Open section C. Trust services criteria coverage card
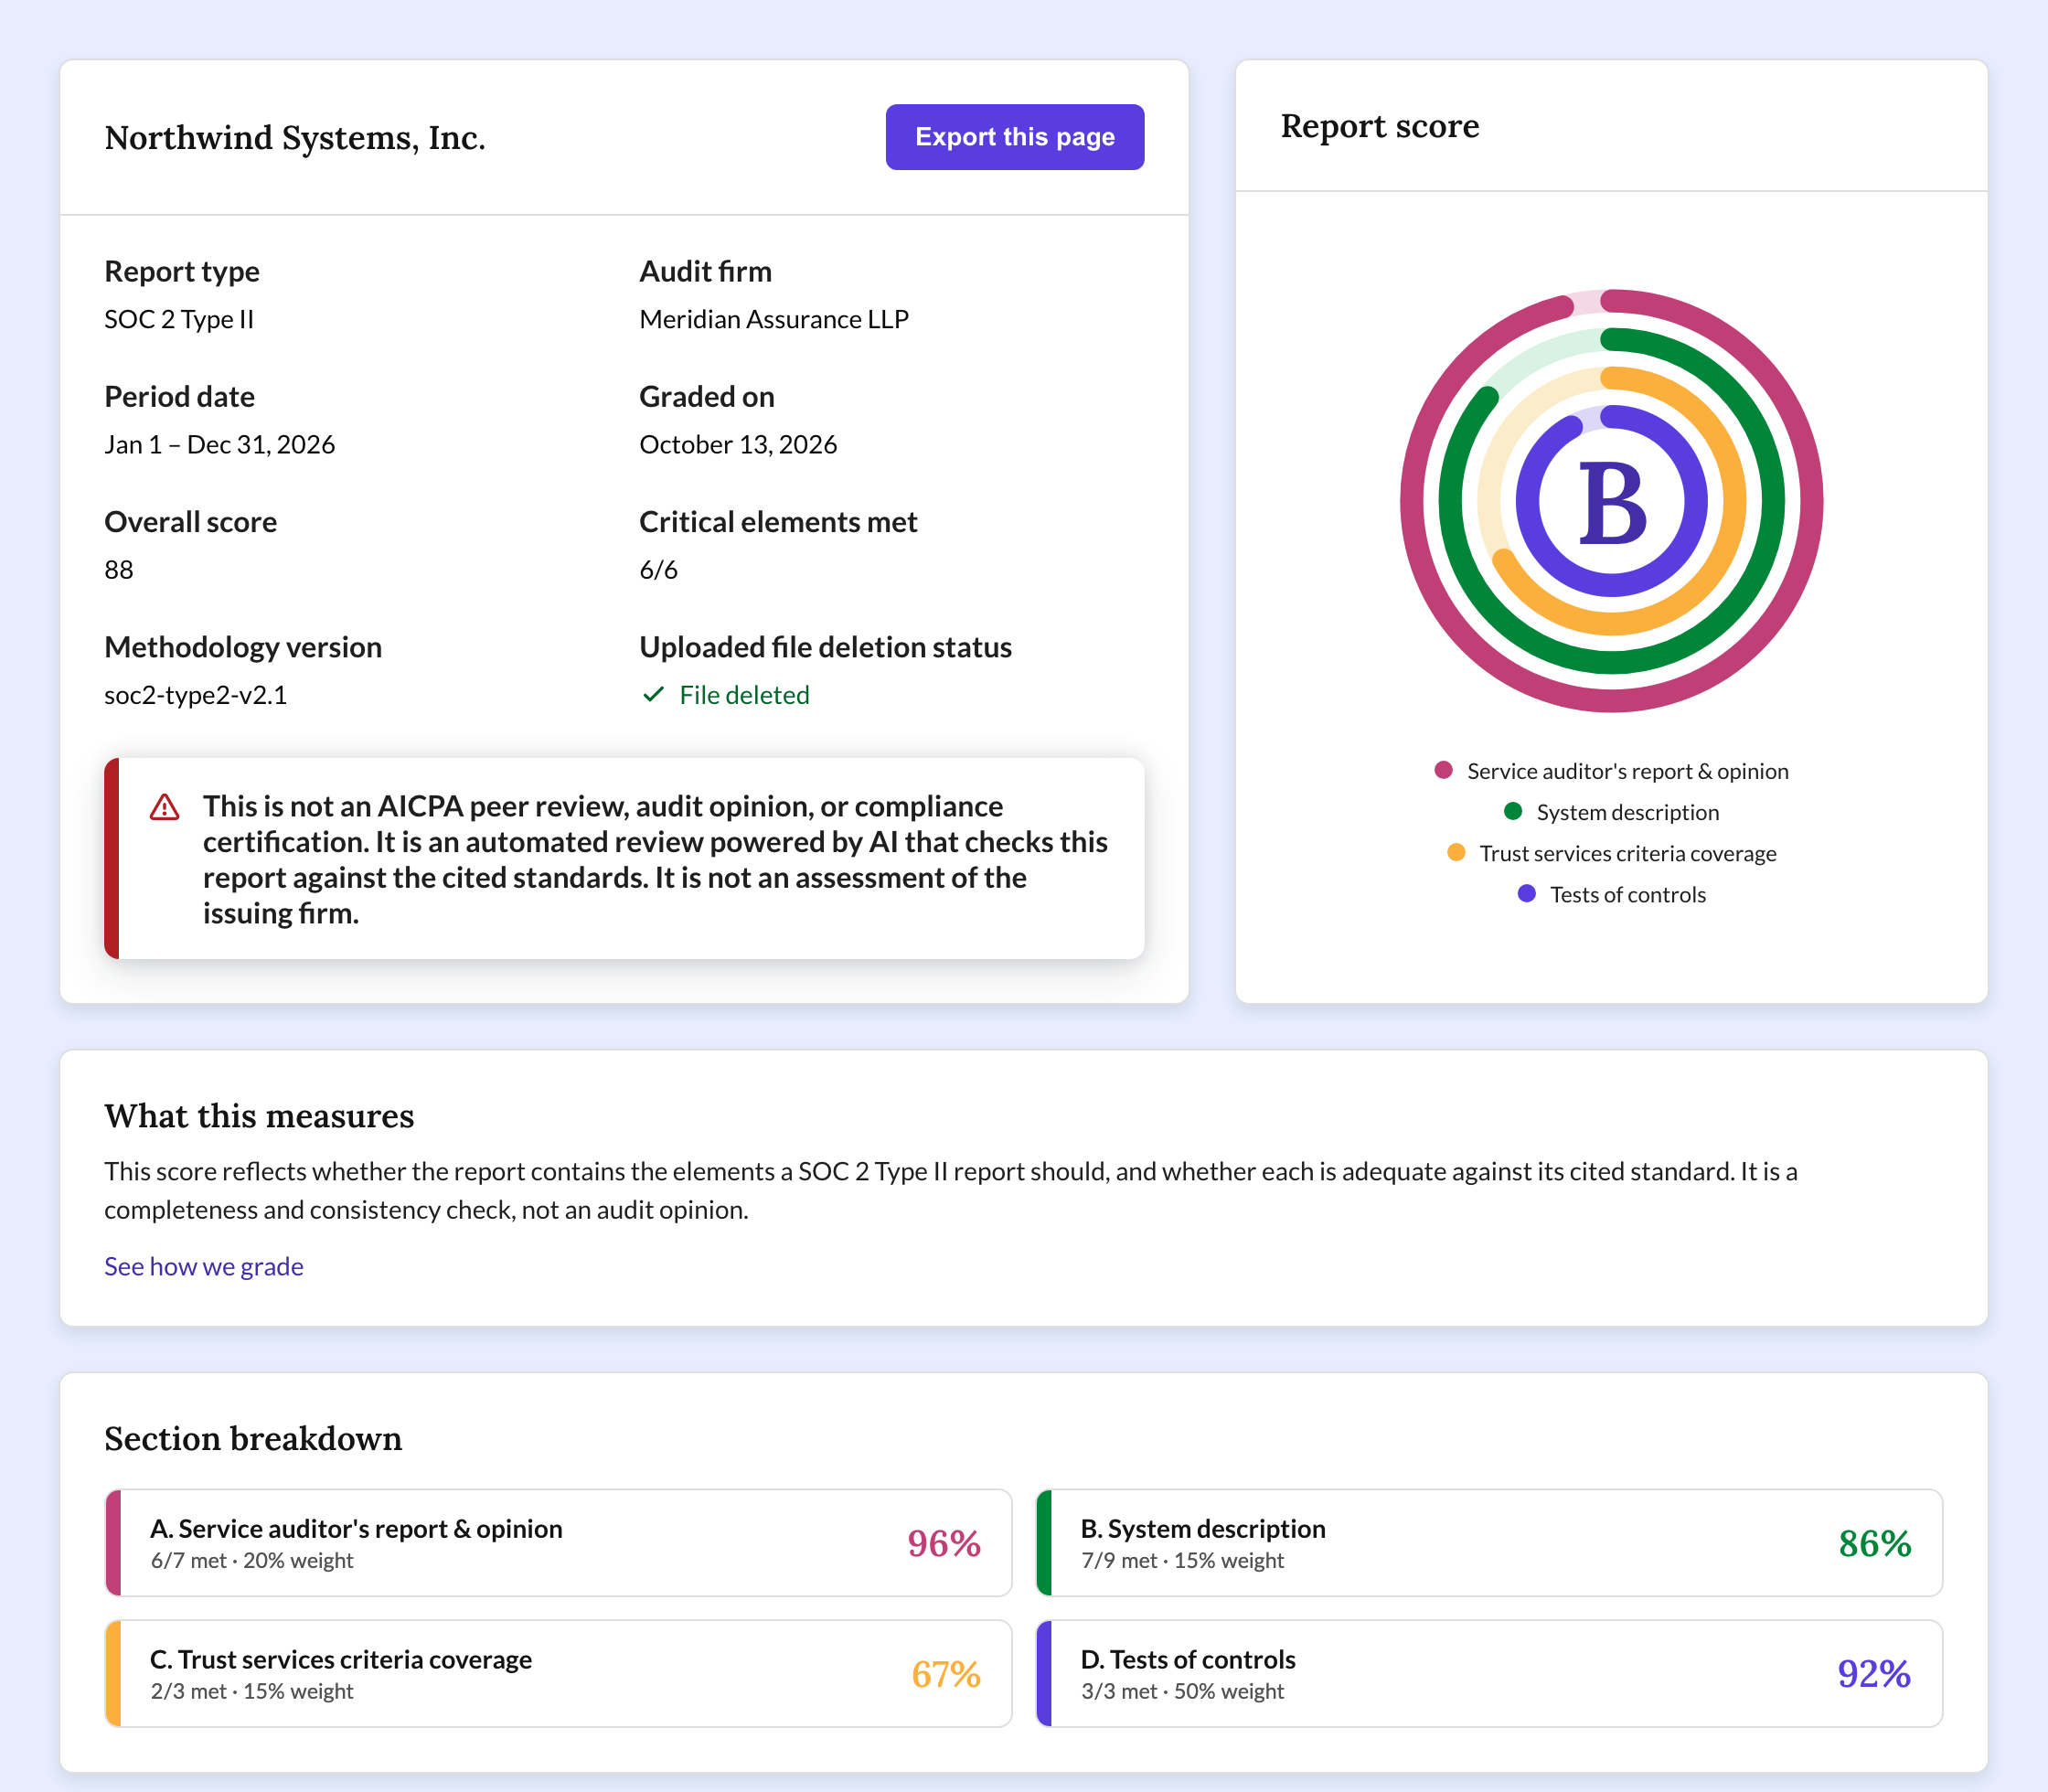This screenshot has width=2048, height=1792. click(x=558, y=1673)
